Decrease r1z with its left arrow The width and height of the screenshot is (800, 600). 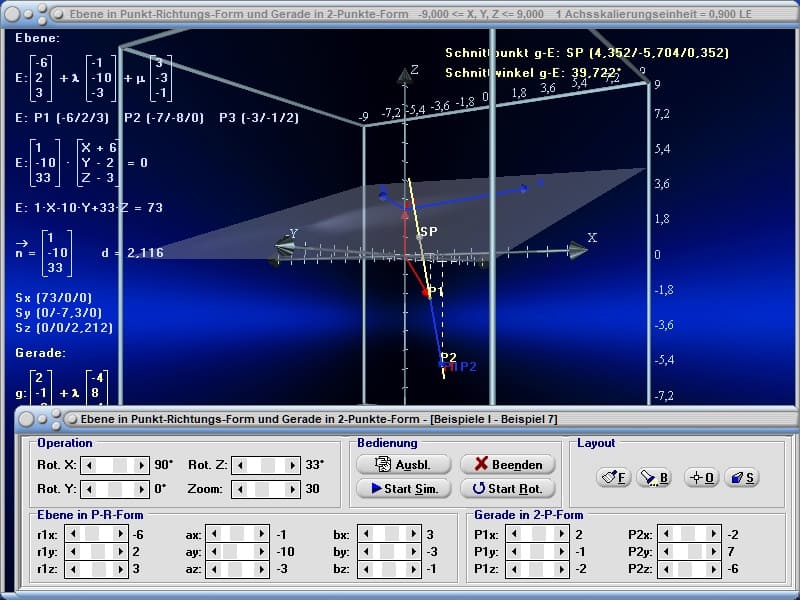[73, 568]
